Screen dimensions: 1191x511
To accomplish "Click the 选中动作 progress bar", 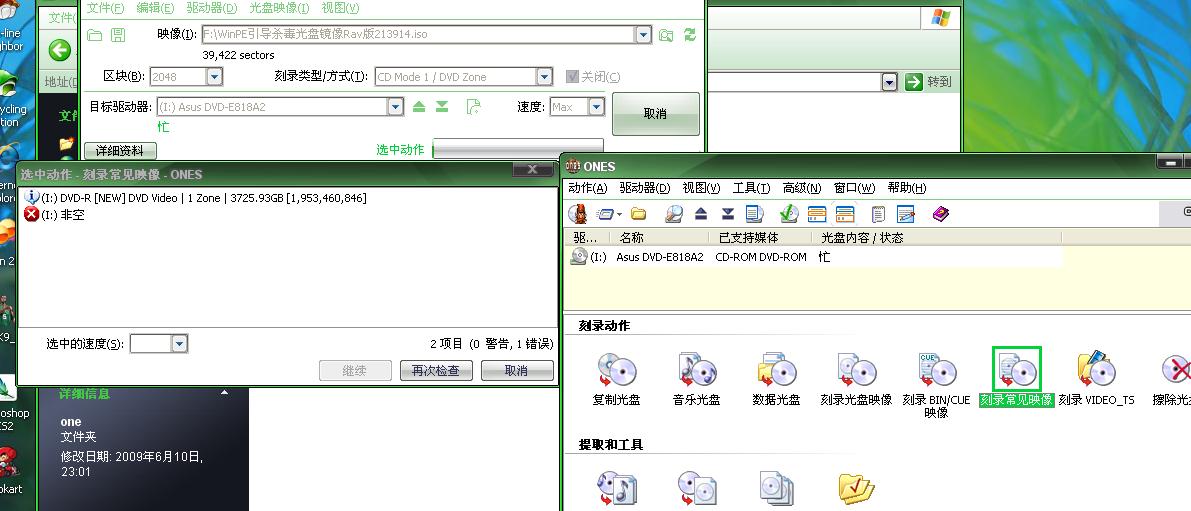I will click(x=518, y=149).
